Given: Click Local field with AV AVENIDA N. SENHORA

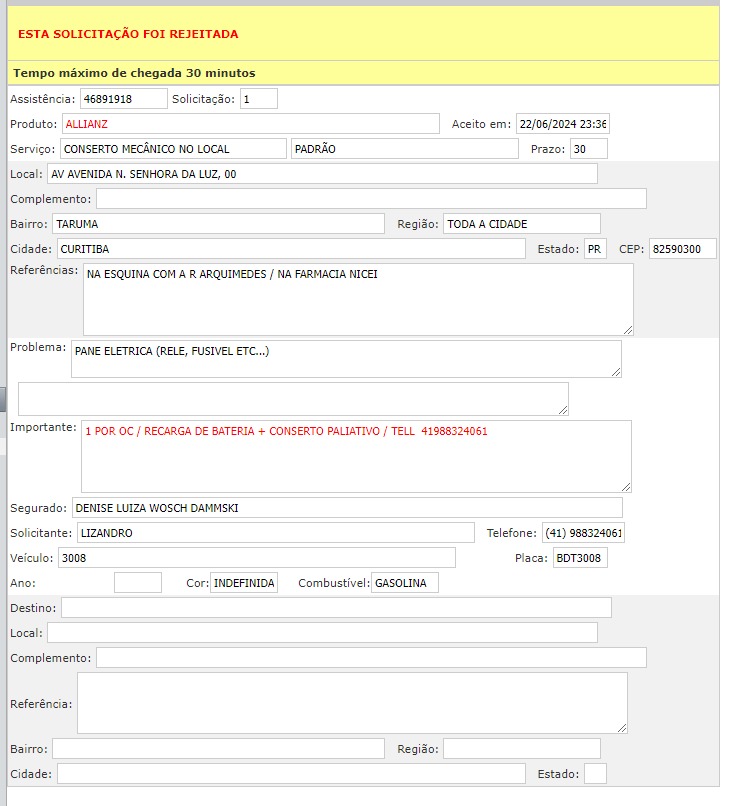Looking at the screenshot, I should (x=322, y=174).
